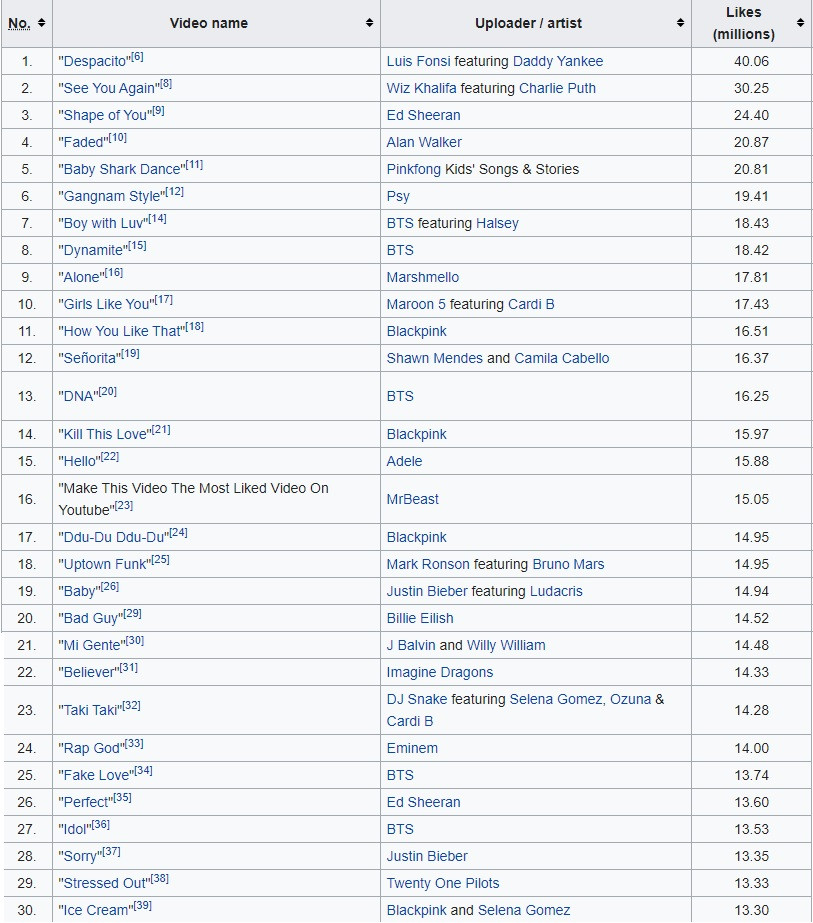Open the "Bad Guy" link
Viewport: 813px width, 923px height.
[91, 619]
